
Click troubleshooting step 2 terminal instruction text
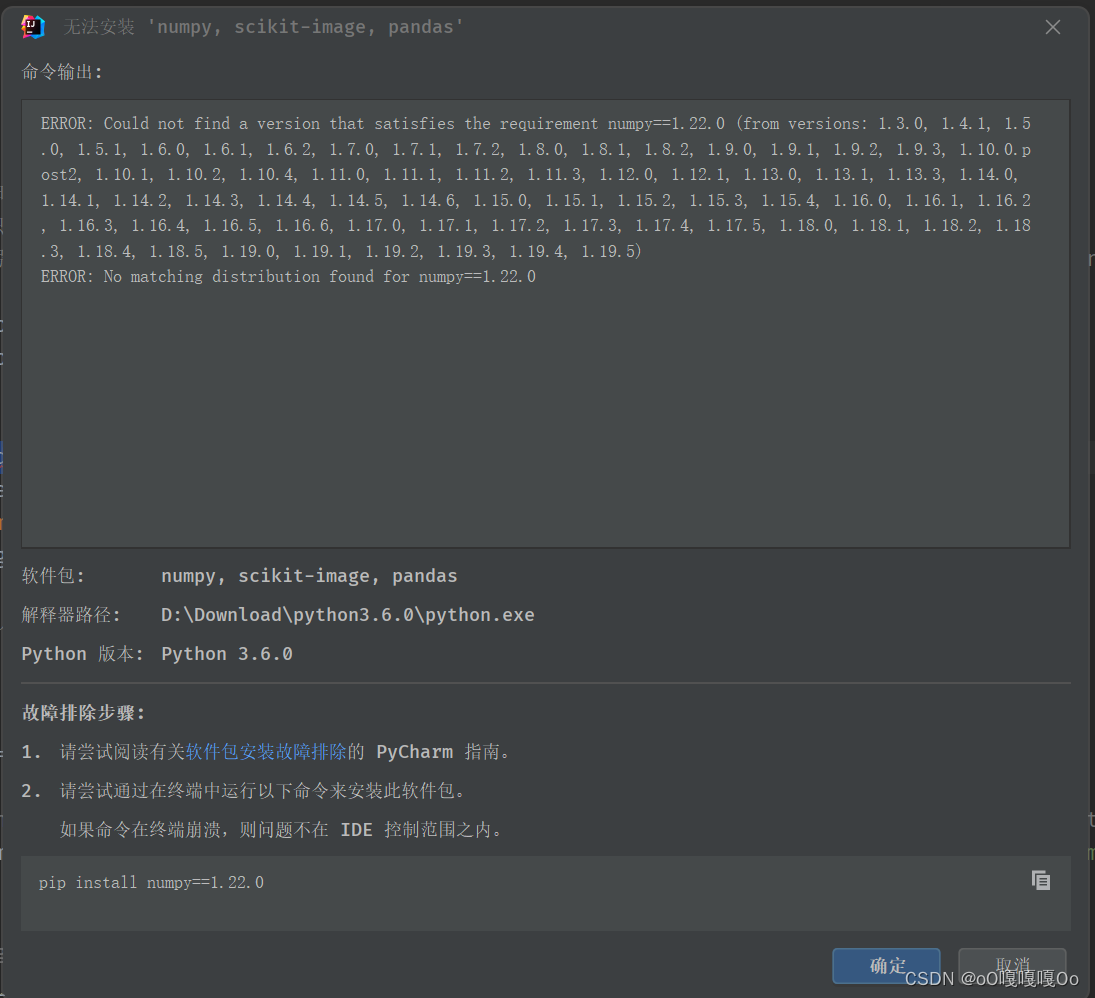(x=263, y=791)
